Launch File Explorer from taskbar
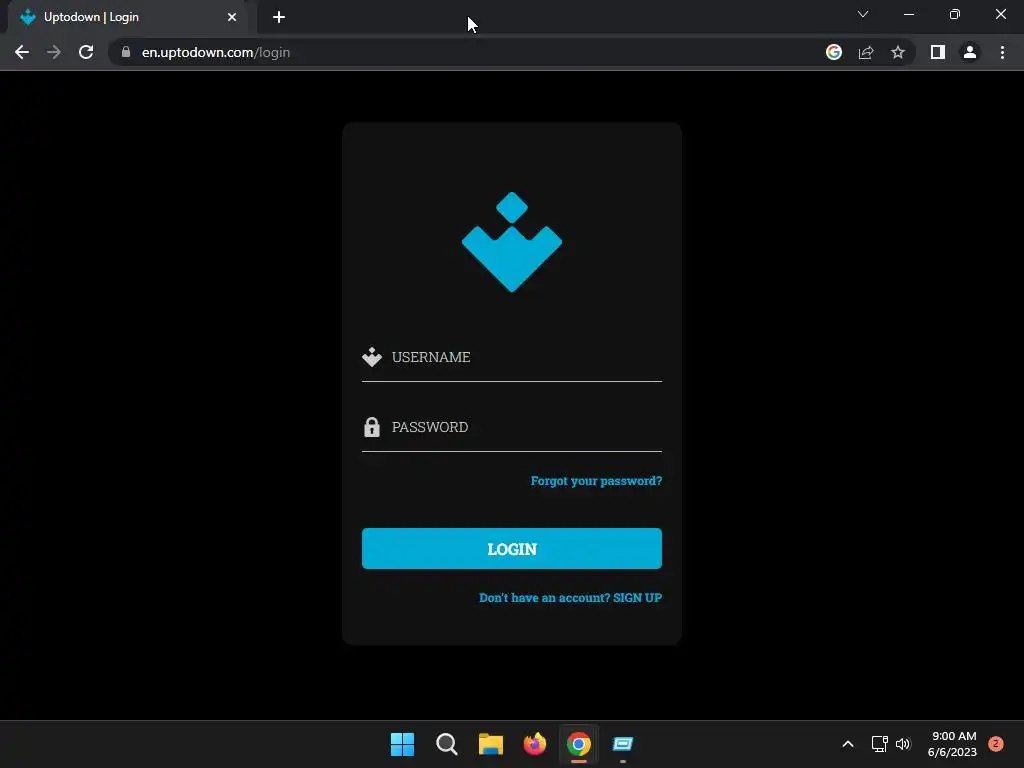This screenshot has width=1024, height=768. 490,744
